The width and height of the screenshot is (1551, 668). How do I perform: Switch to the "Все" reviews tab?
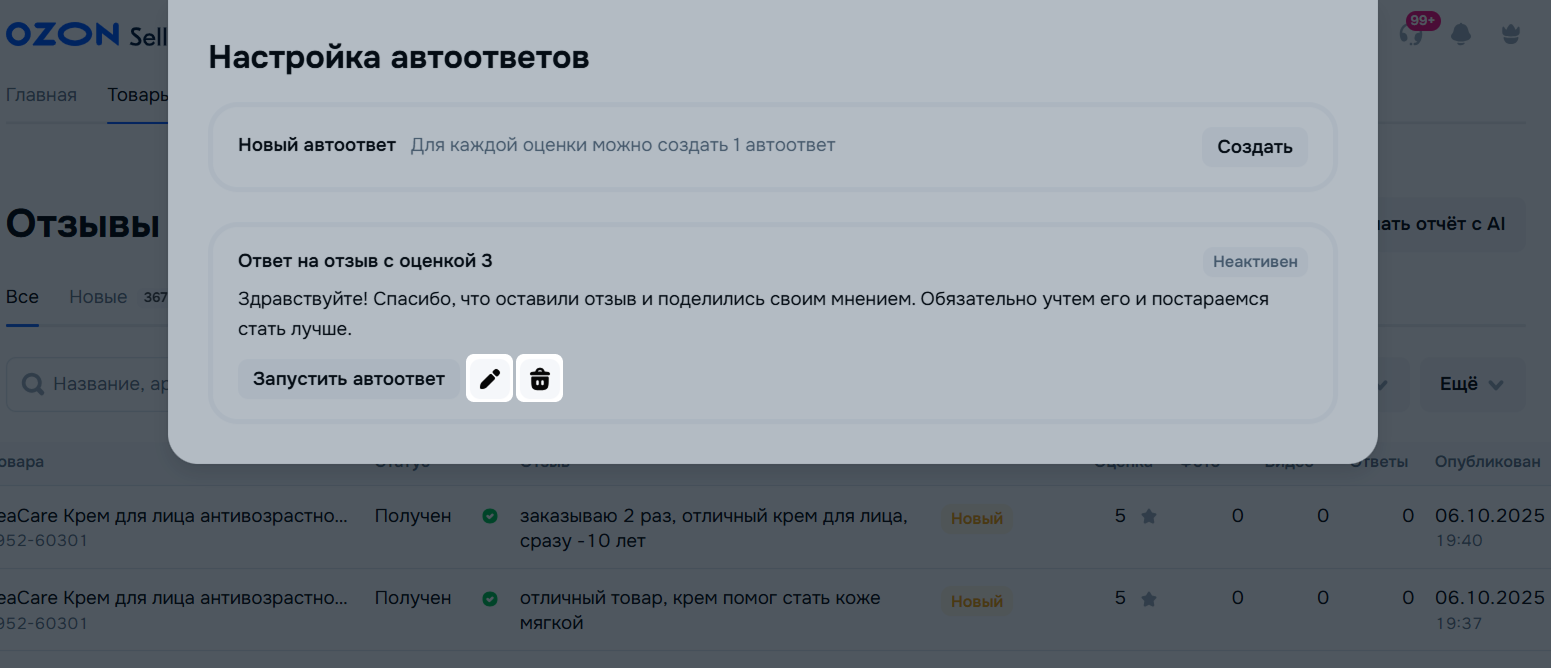click(22, 297)
